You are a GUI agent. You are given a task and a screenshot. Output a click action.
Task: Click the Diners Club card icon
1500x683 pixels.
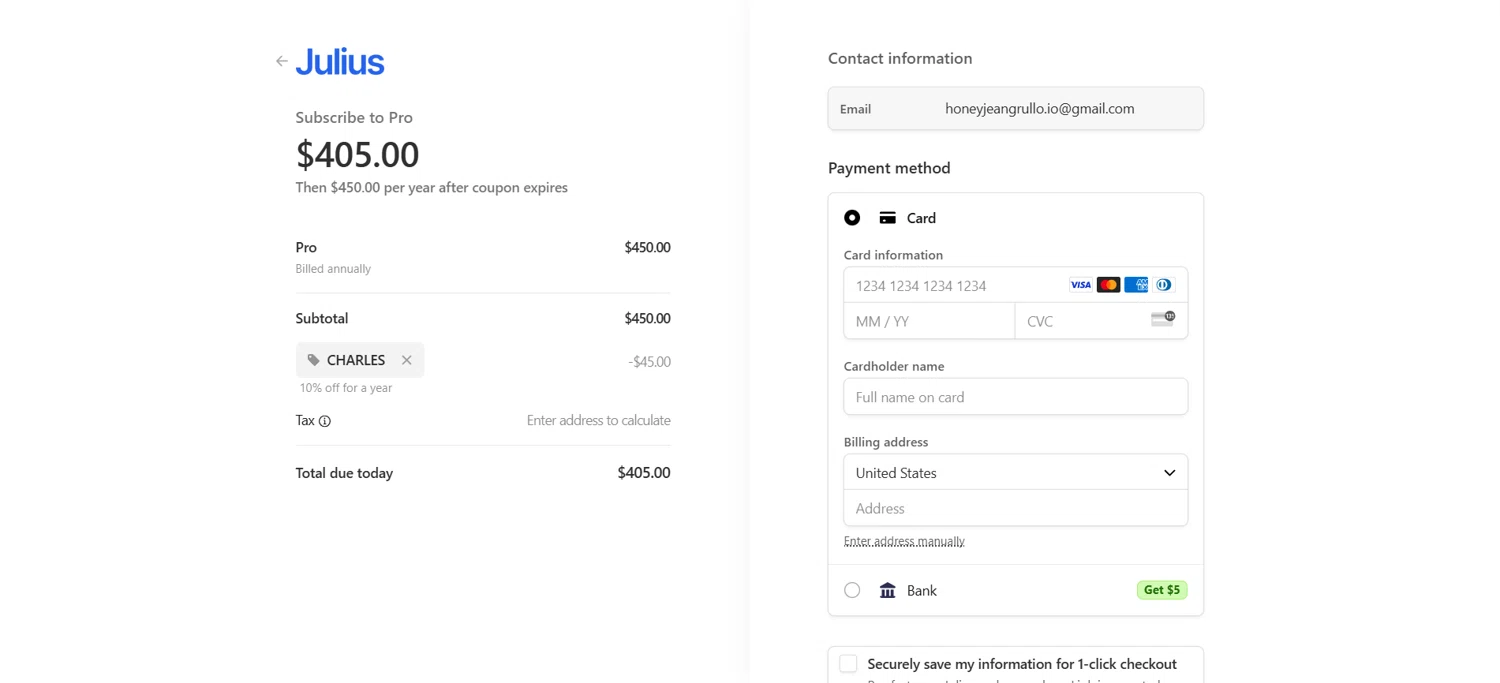click(1163, 285)
